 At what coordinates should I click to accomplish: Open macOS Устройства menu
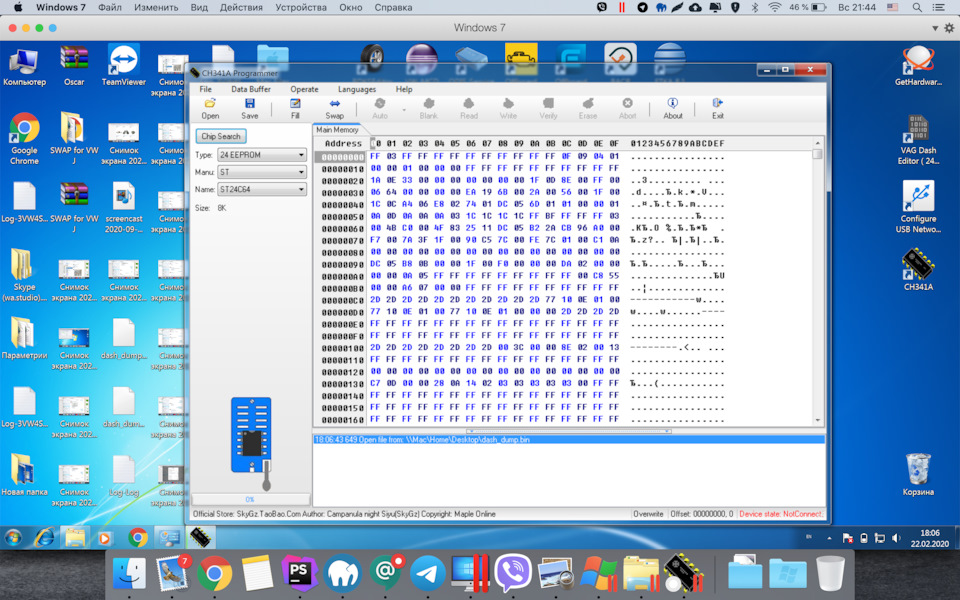click(301, 7)
